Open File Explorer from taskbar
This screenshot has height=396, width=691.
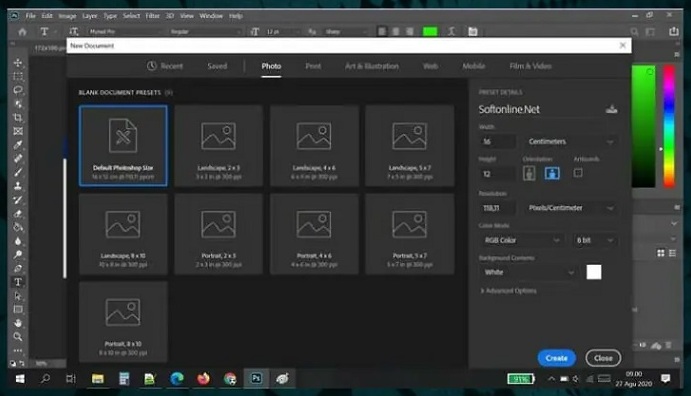click(98, 378)
